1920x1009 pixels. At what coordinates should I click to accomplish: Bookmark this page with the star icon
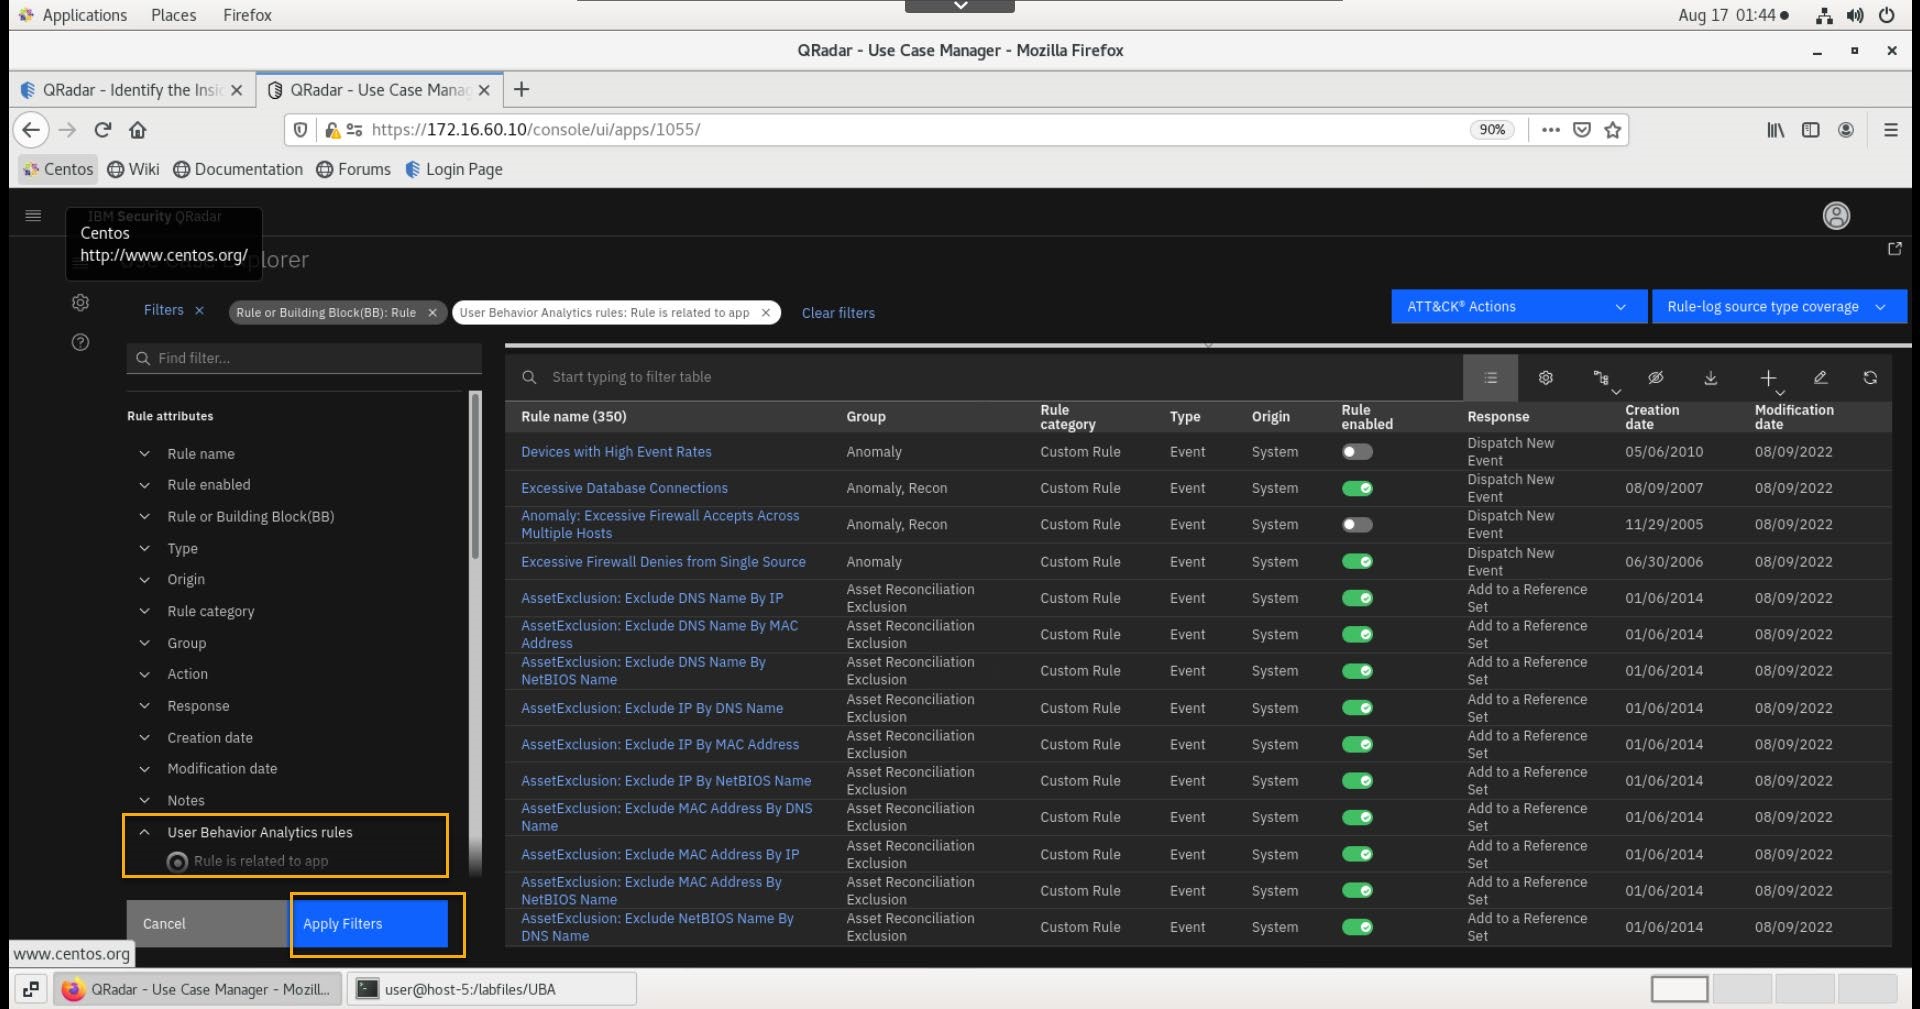coord(1612,130)
